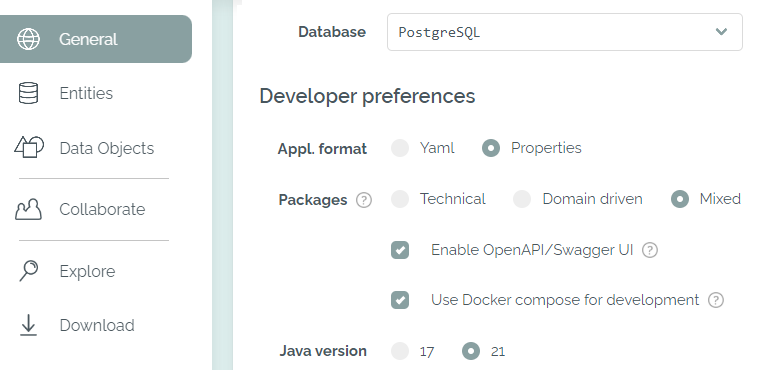This screenshot has width=760, height=370.
Task: Select Java version 21
Action: 471,351
